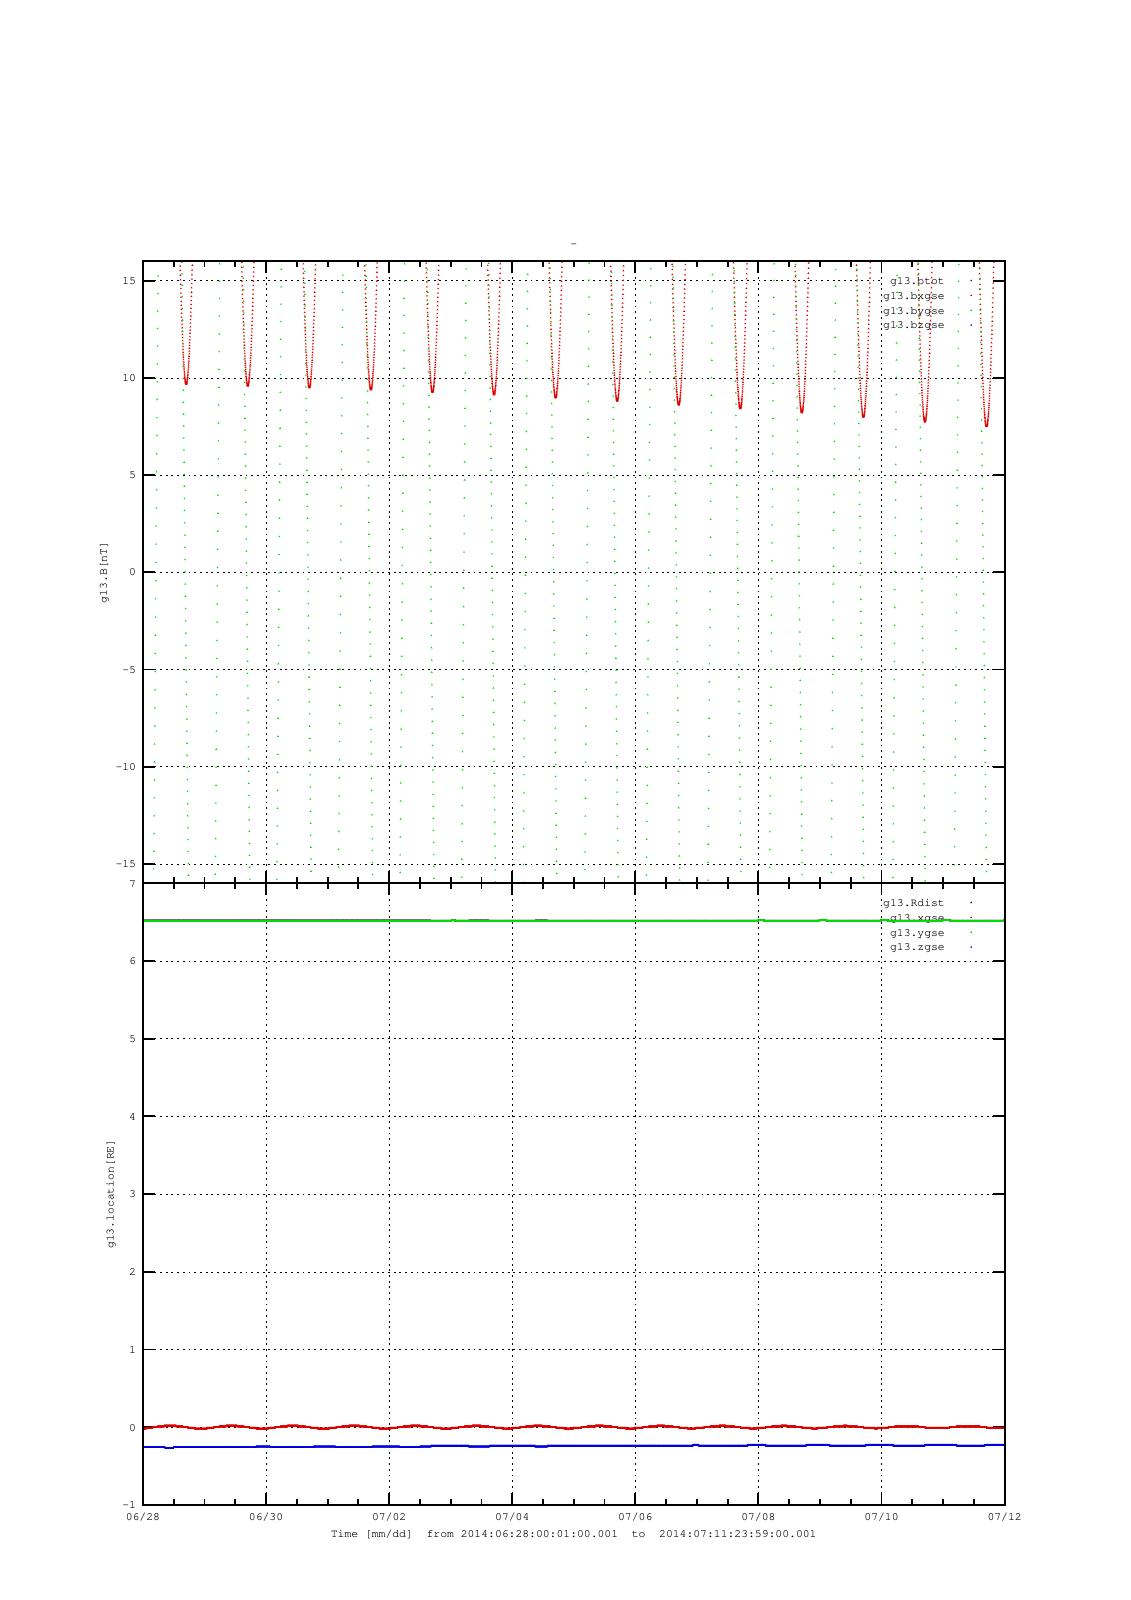Viewport: 1131px width, 1600px height.
Task: Select the g13.location[RE] vertical axis label
Action: tap(112, 1194)
